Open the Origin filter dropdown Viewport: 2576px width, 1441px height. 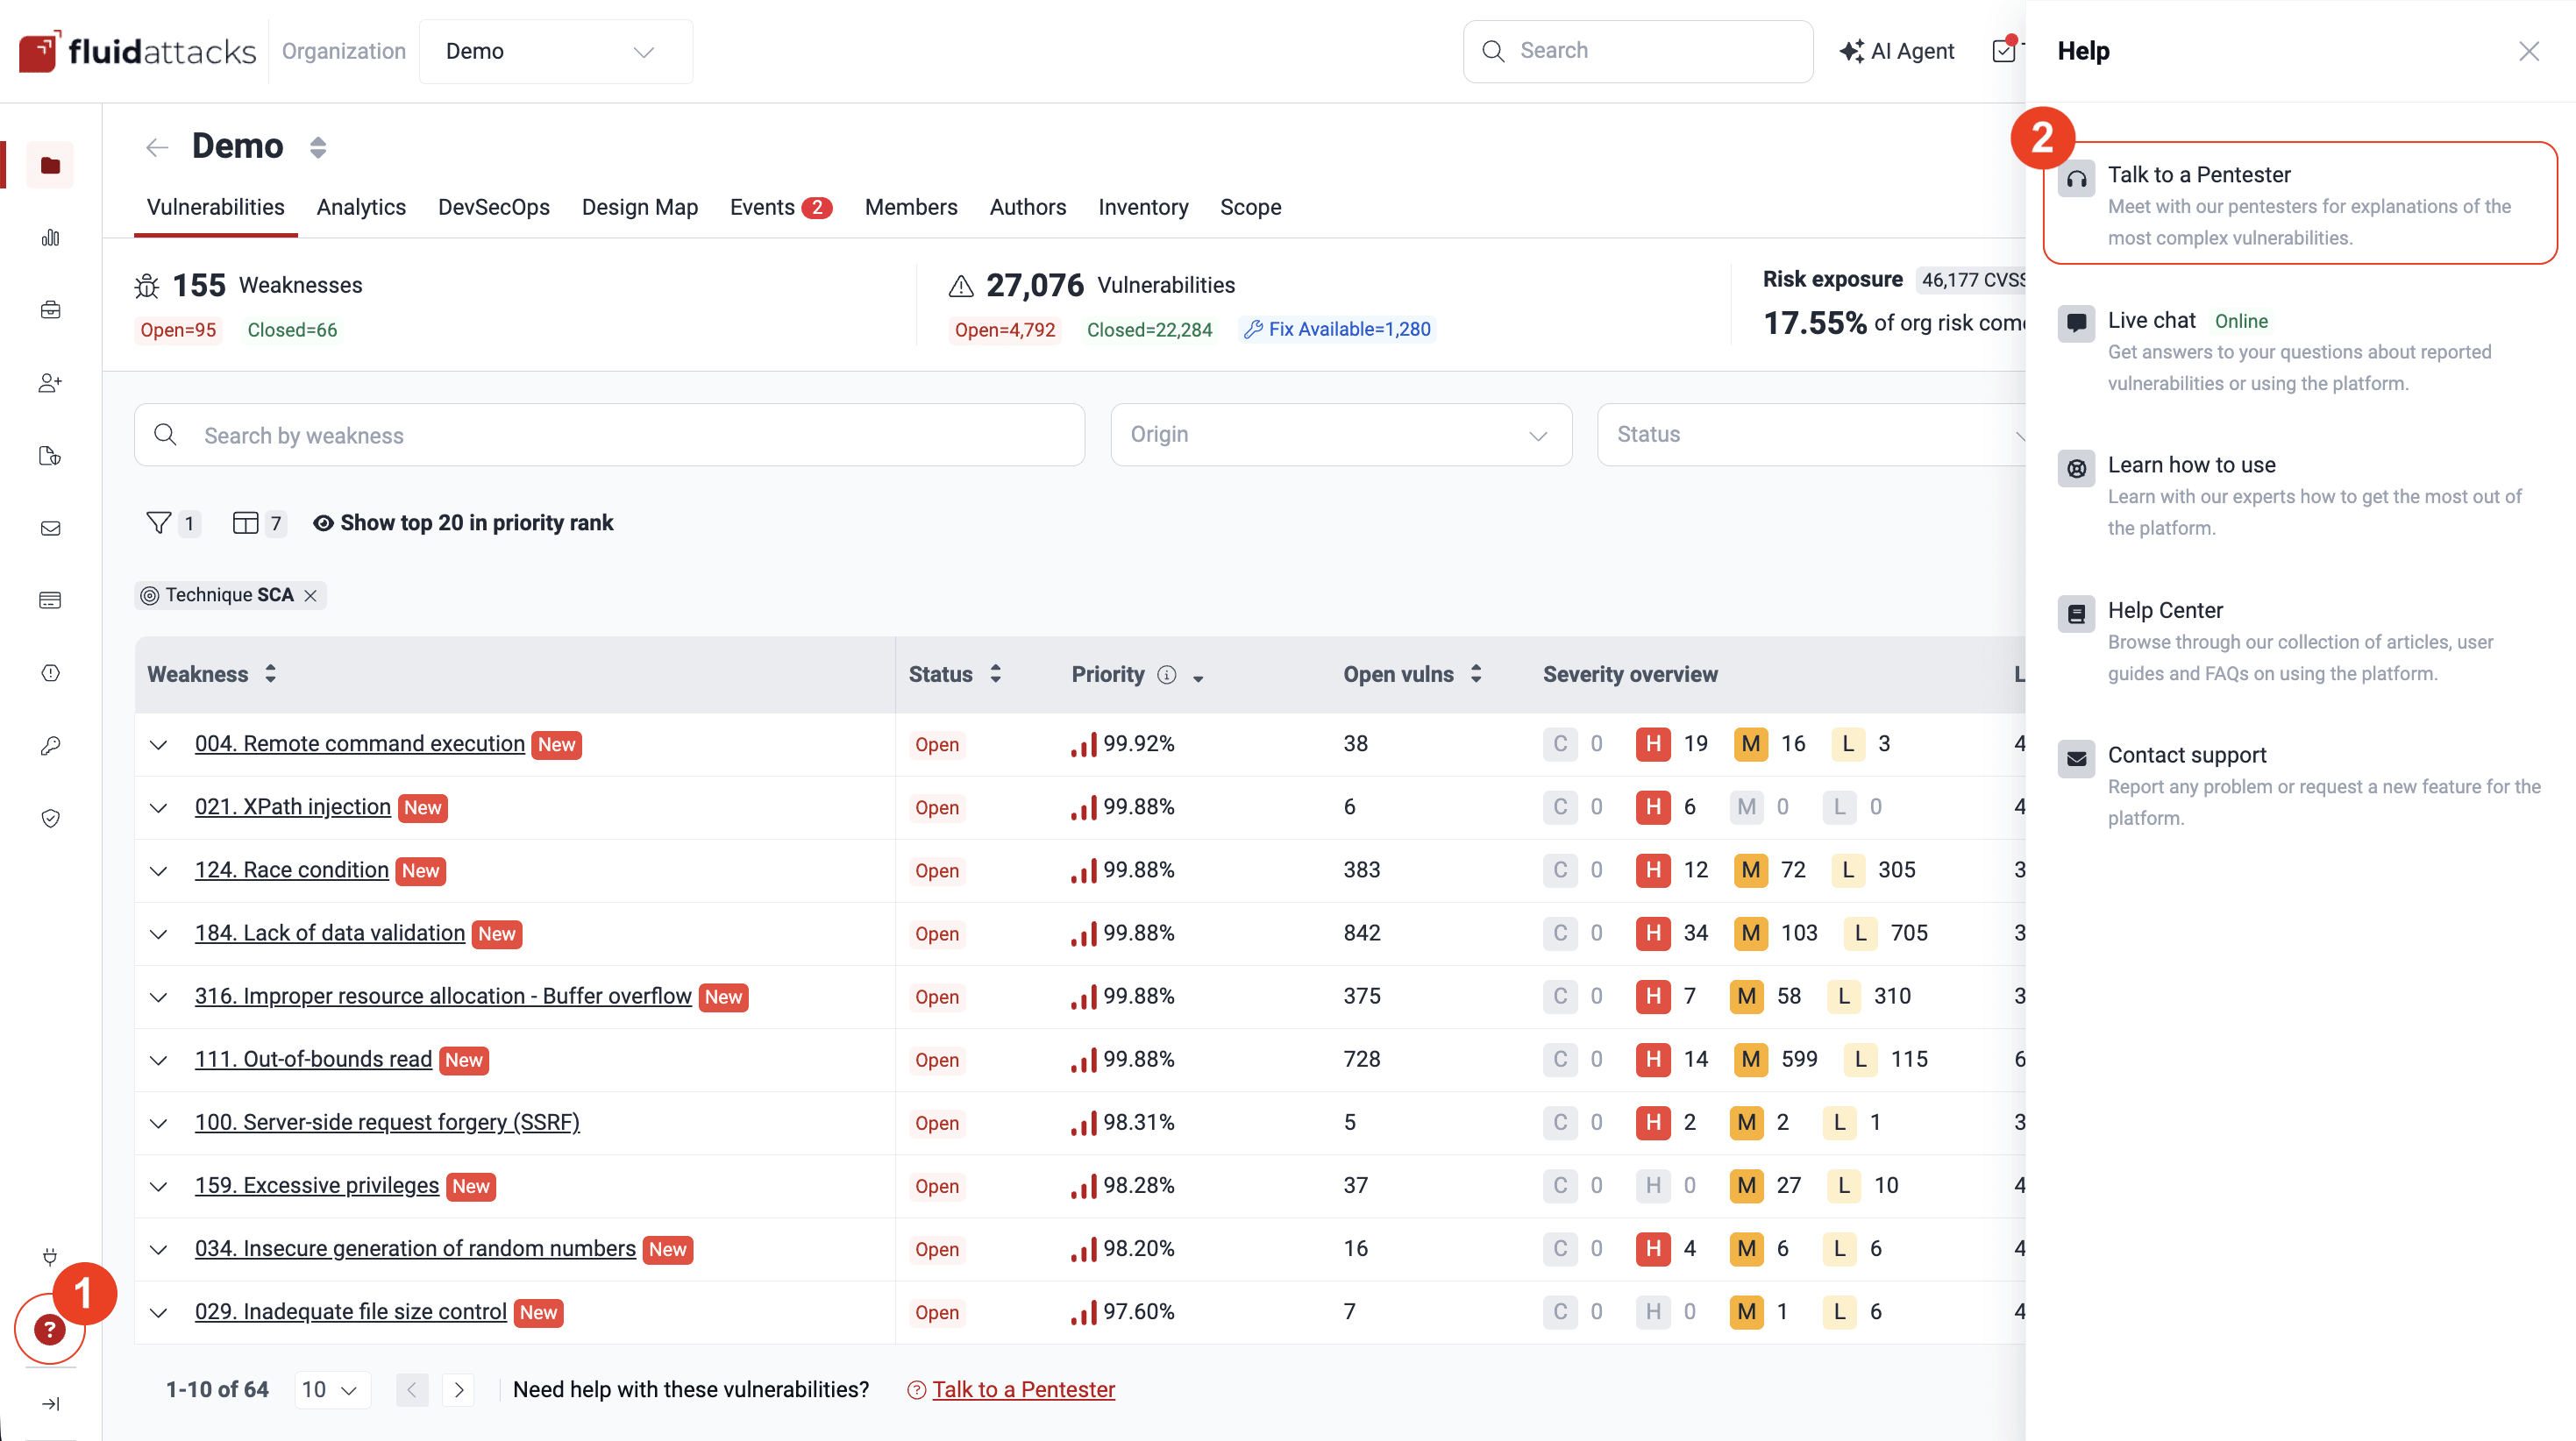click(x=1340, y=434)
